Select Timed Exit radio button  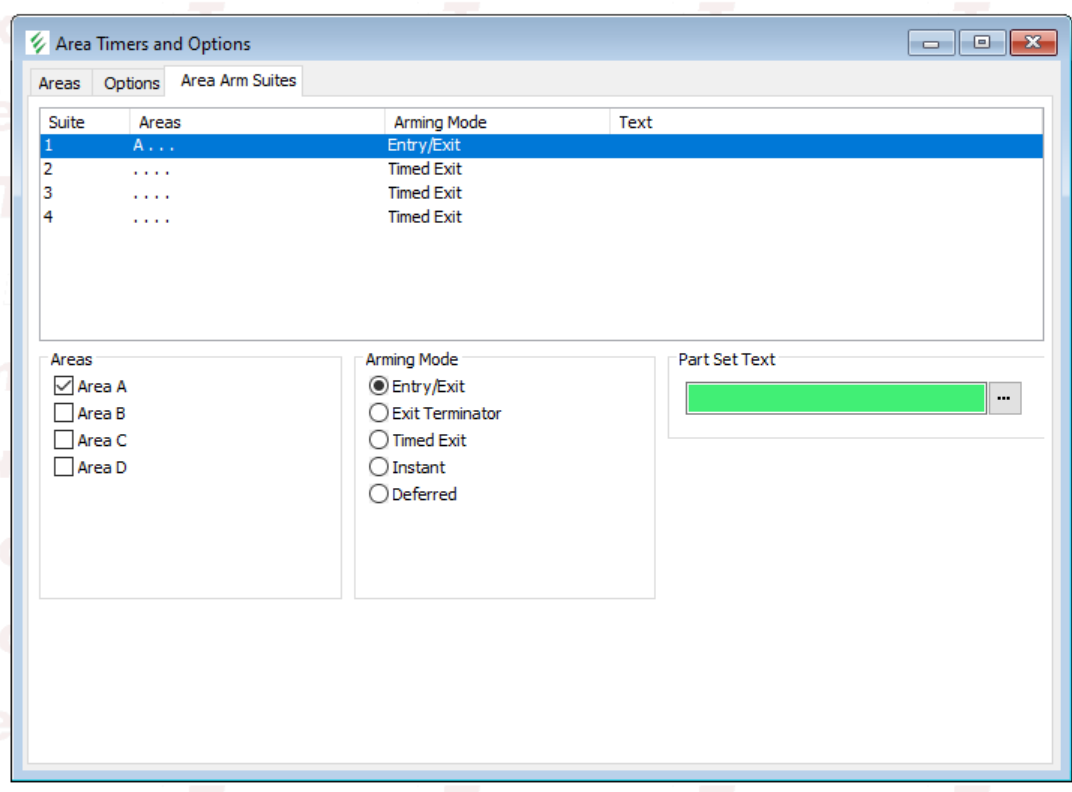[x=379, y=440]
